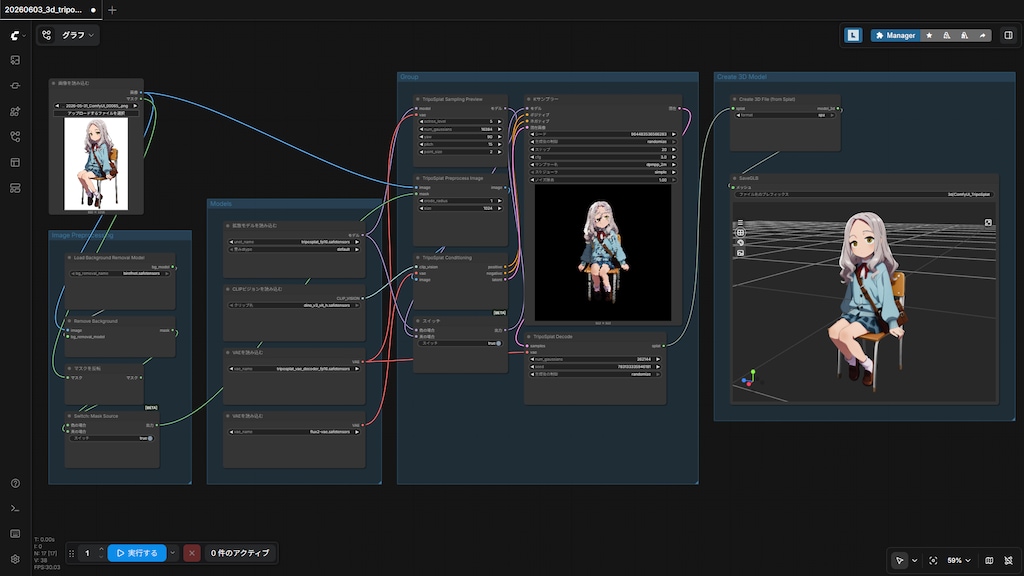Open settings gear in sidebar
Viewport: 1024px width, 576px height.
[15, 559]
